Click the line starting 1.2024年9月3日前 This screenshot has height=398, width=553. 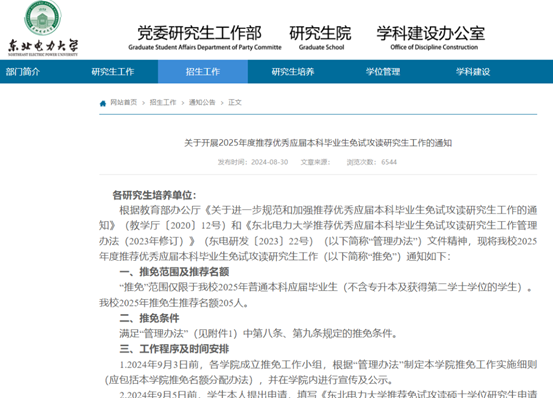point(328,365)
